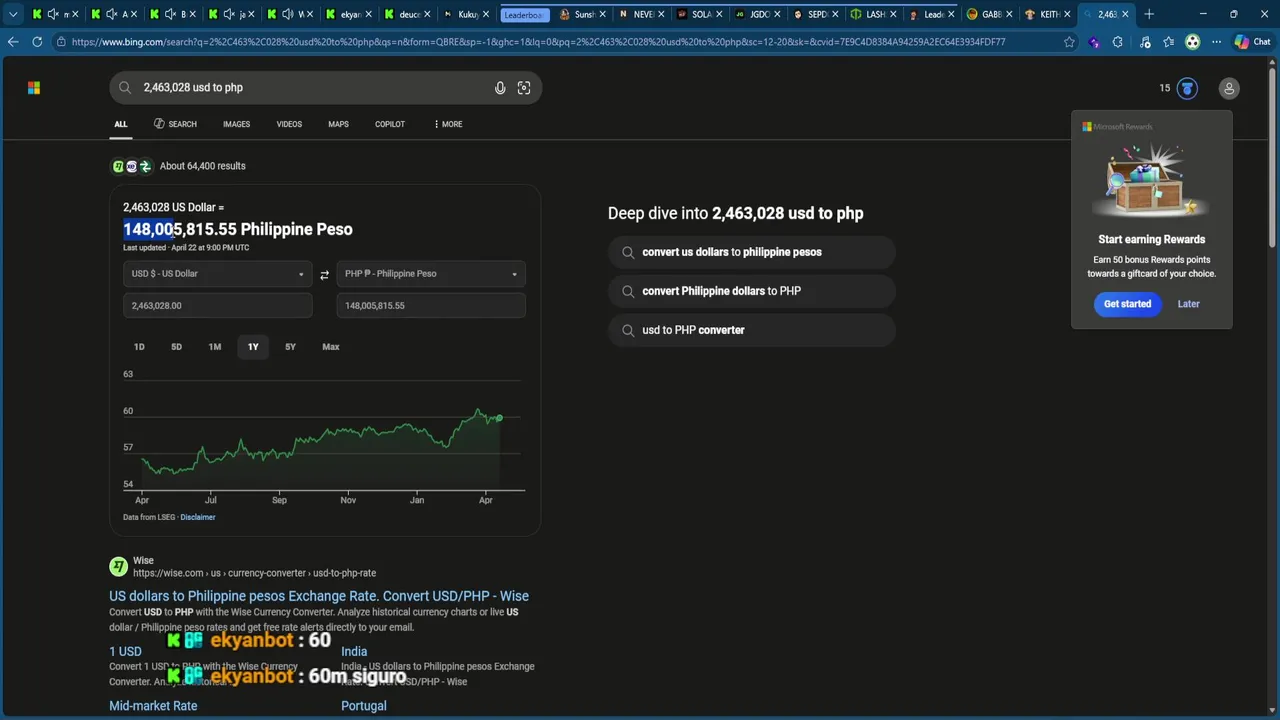The width and height of the screenshot is (1280, 720).
Task: Click the latest point on exchange chart
Action: [x=499, y=417]
